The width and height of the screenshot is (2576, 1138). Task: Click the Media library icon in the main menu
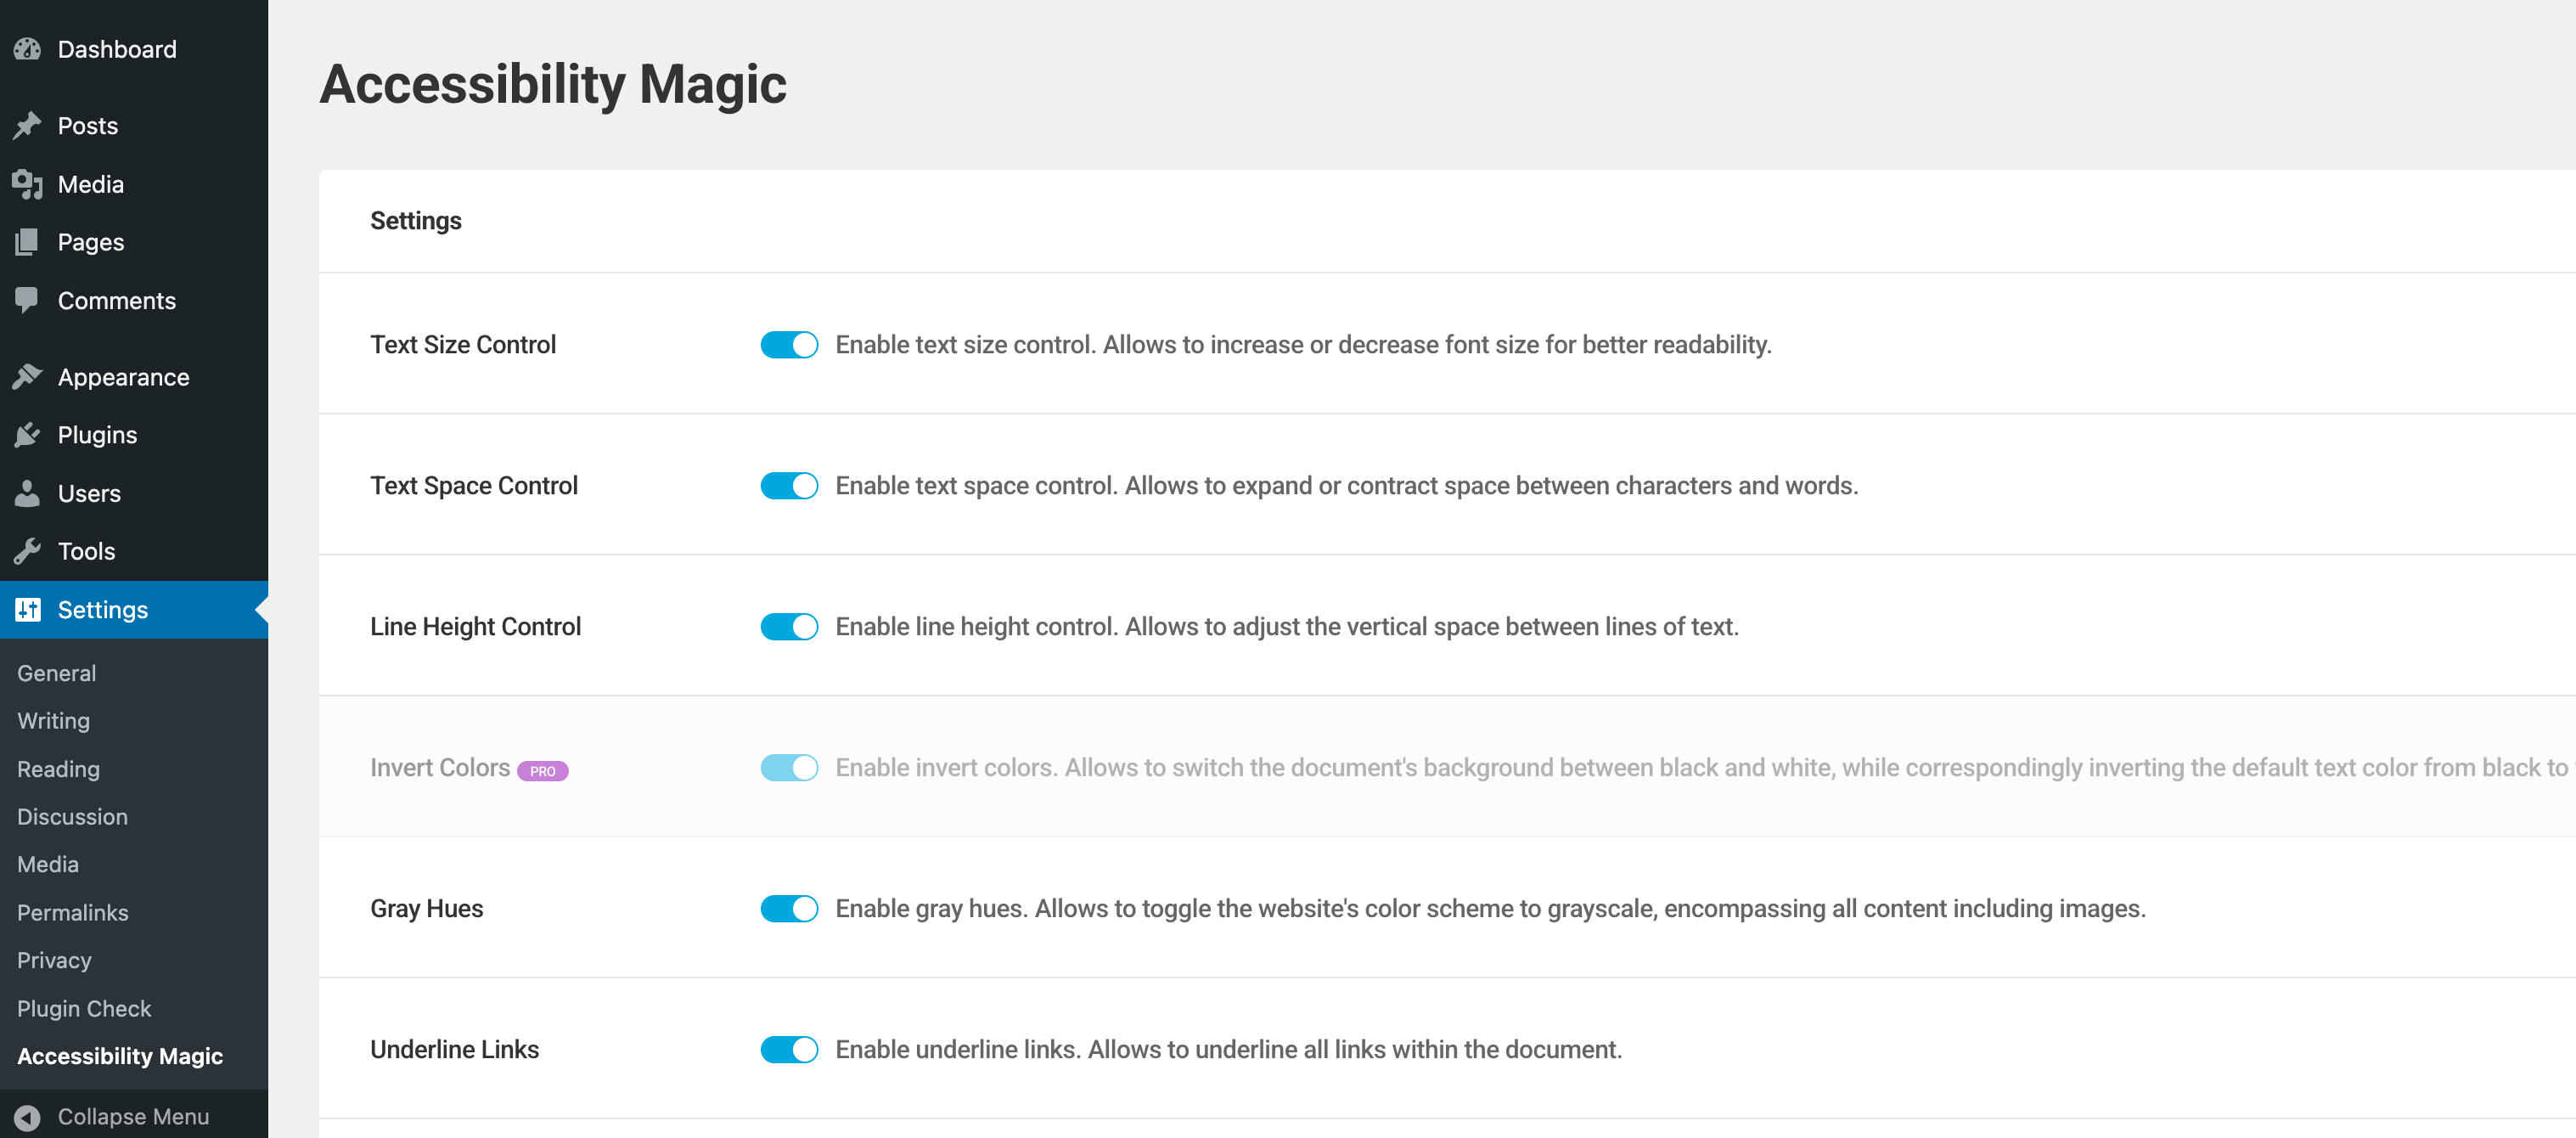(27, 184)
